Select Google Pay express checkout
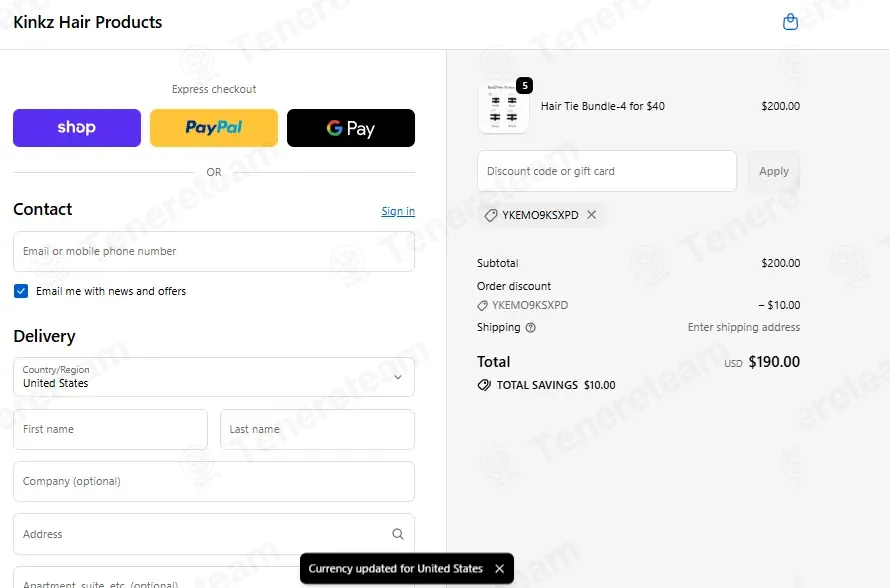This screenshot has height=588, width=890. coord(351,128)
